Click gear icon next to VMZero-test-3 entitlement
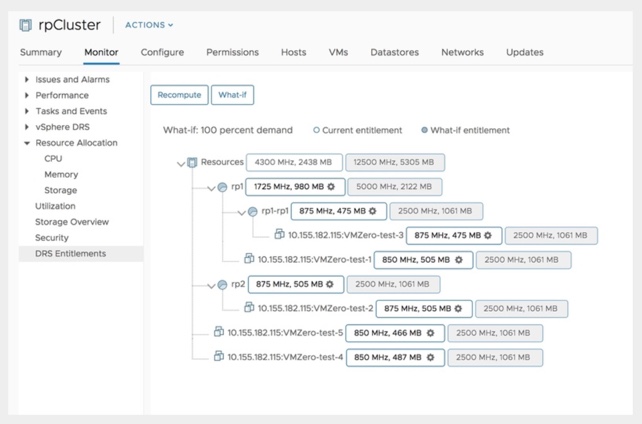 (489, 236)
